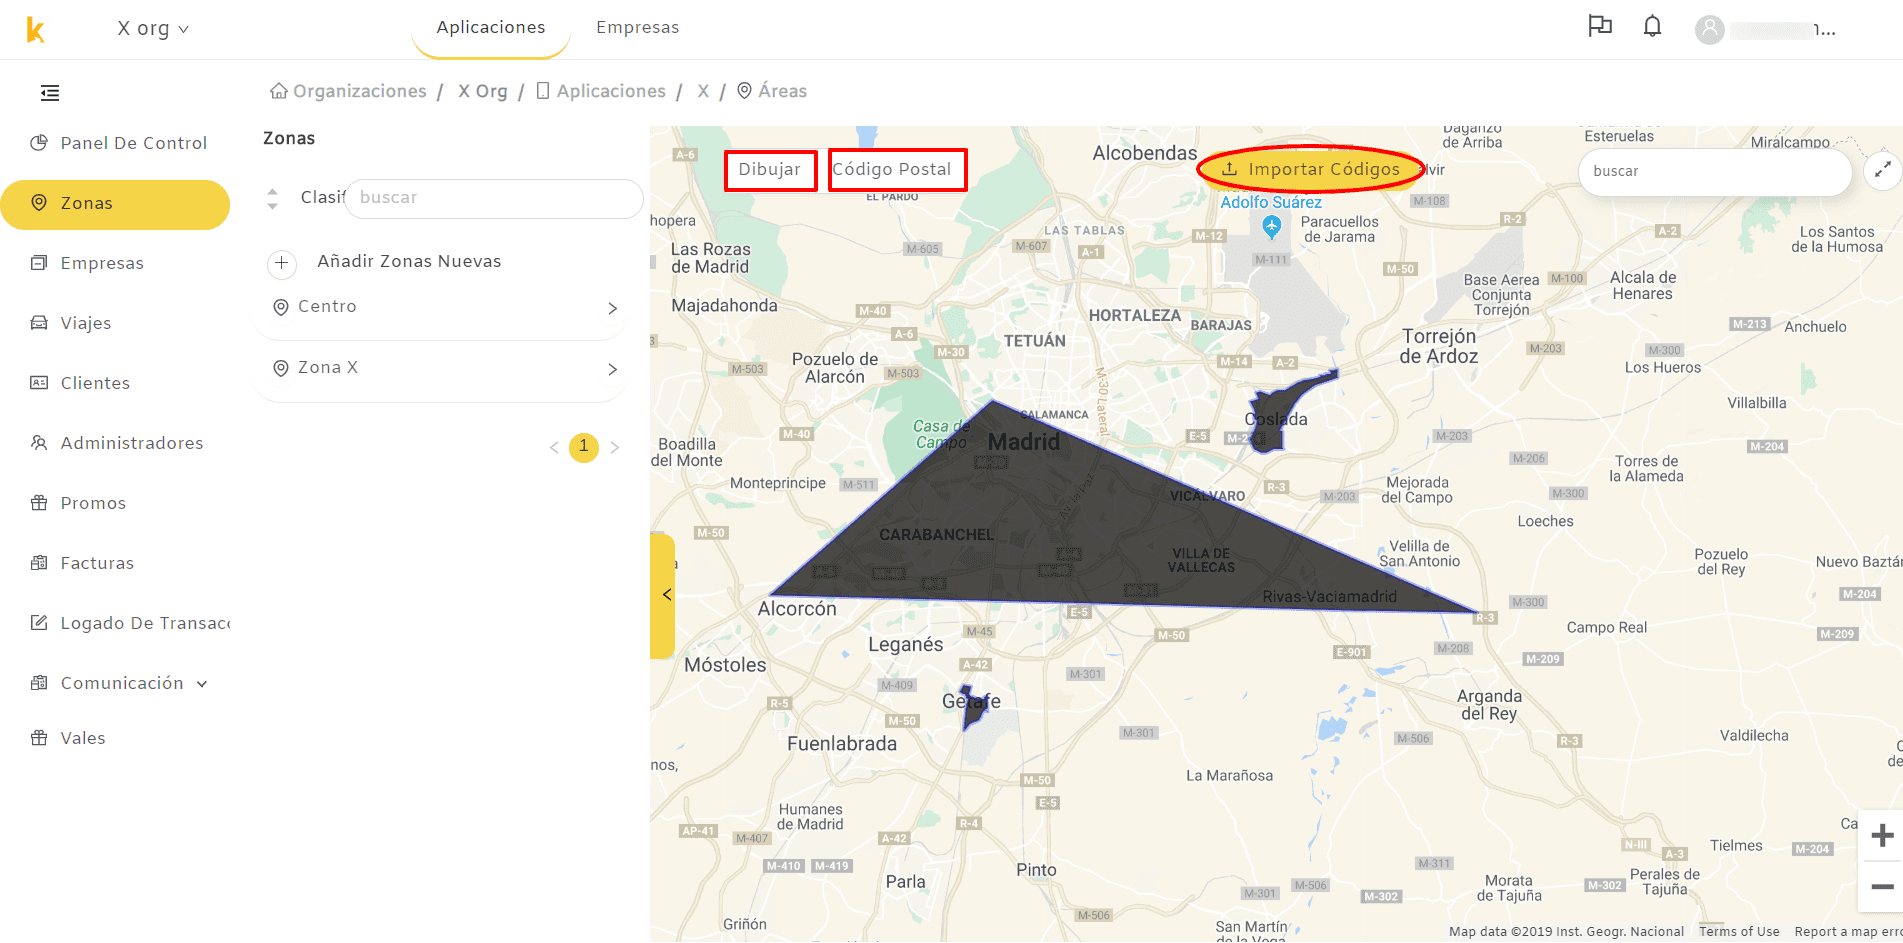Image resolution: width=1903 pixels, height=943 pixels.
Task: Click the plus icon to add zone
Action: point(282,263)
